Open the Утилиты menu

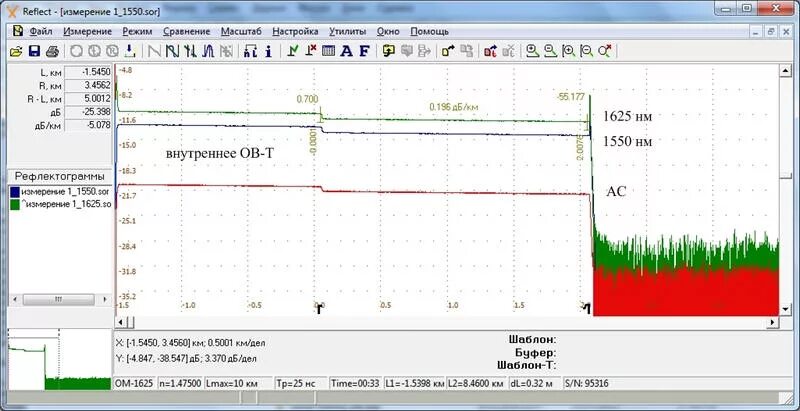coord(347,32)
